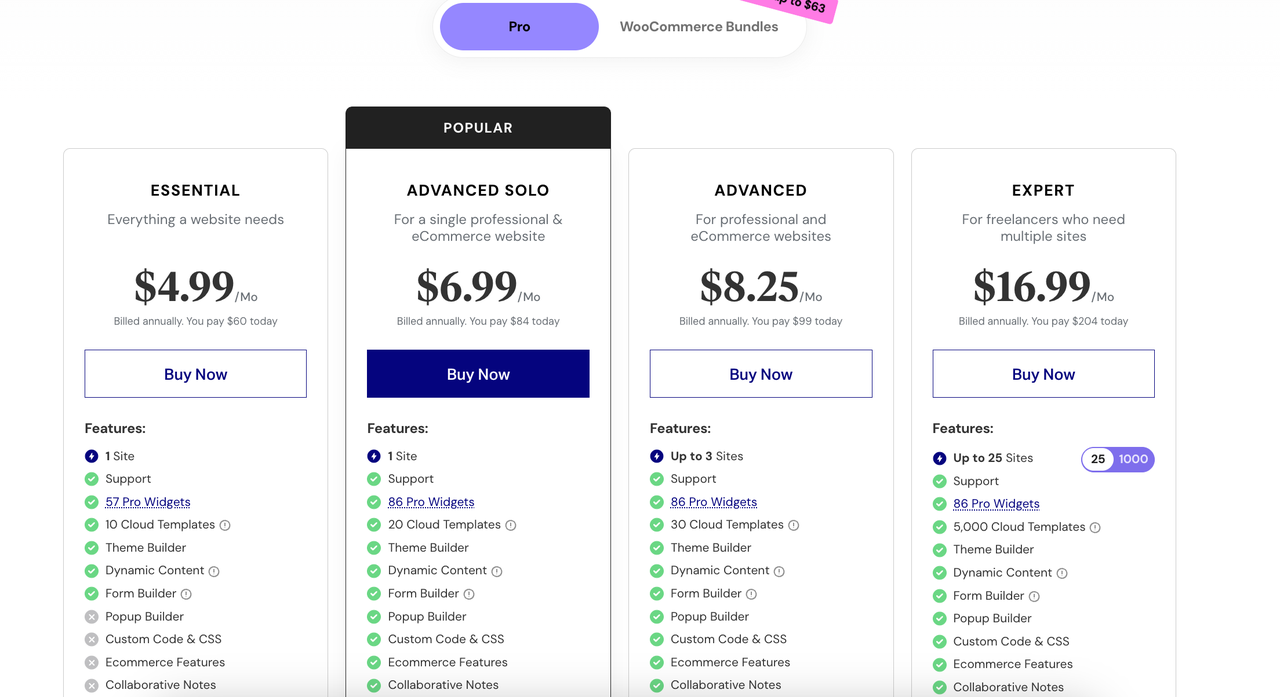Click info icon beside 5,000 Cloud Templates
Image resolution: width=1280 pixels, height=697 pixels.
[x=1095, y=527]
